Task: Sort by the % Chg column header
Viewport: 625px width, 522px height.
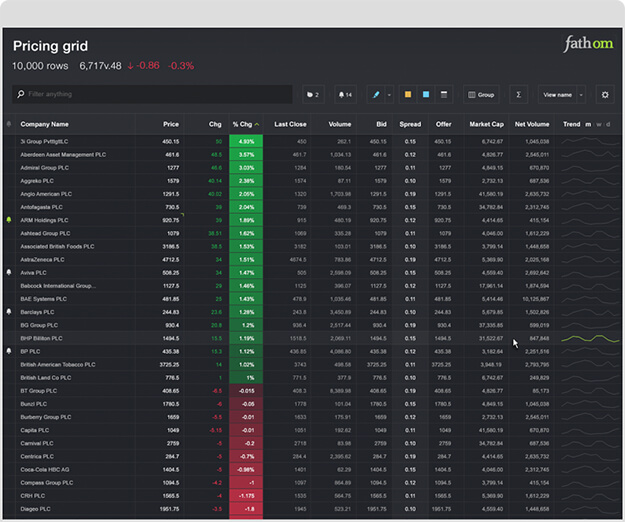Action: click(245, 125)
